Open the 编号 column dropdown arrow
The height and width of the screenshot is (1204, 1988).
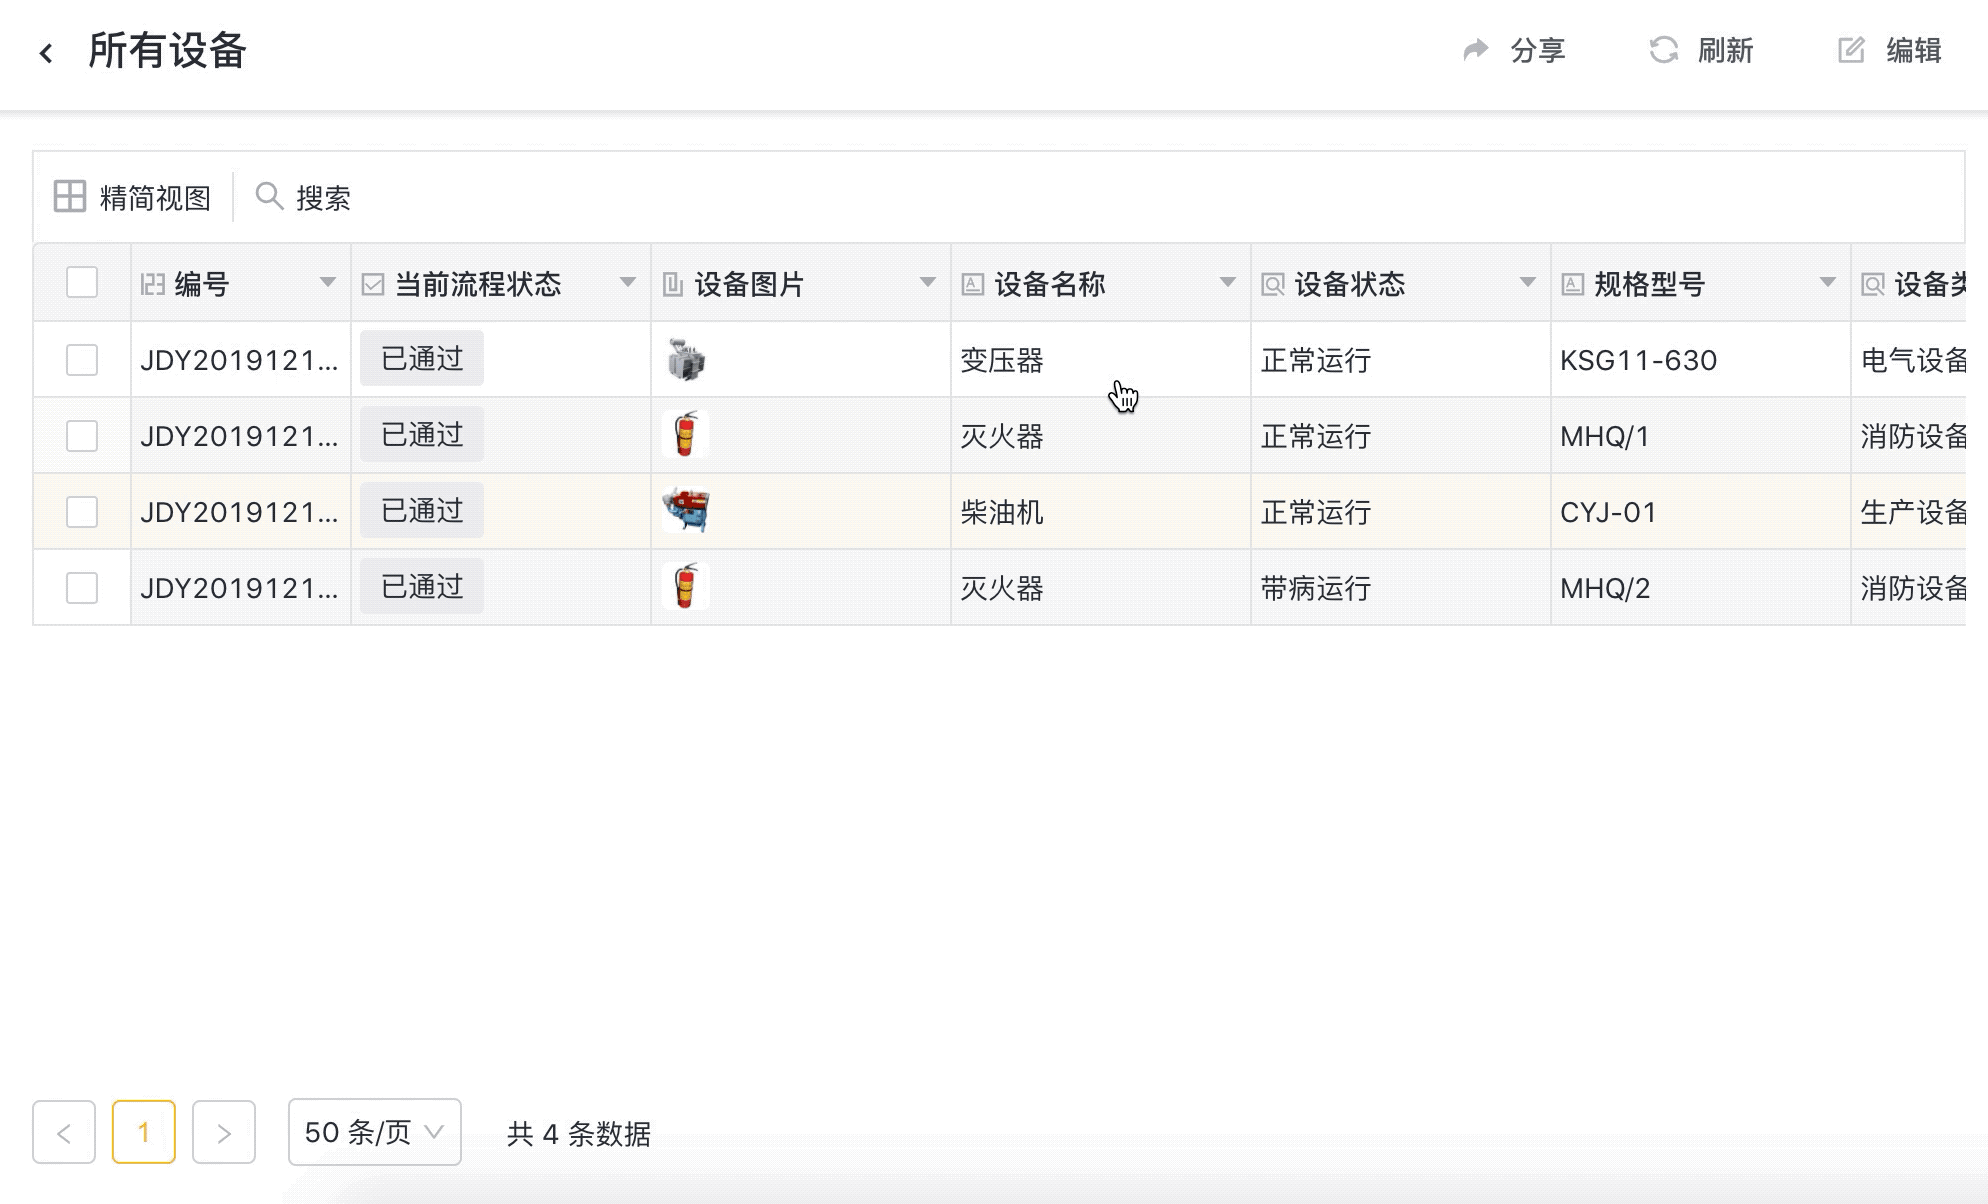pos(327,283)
